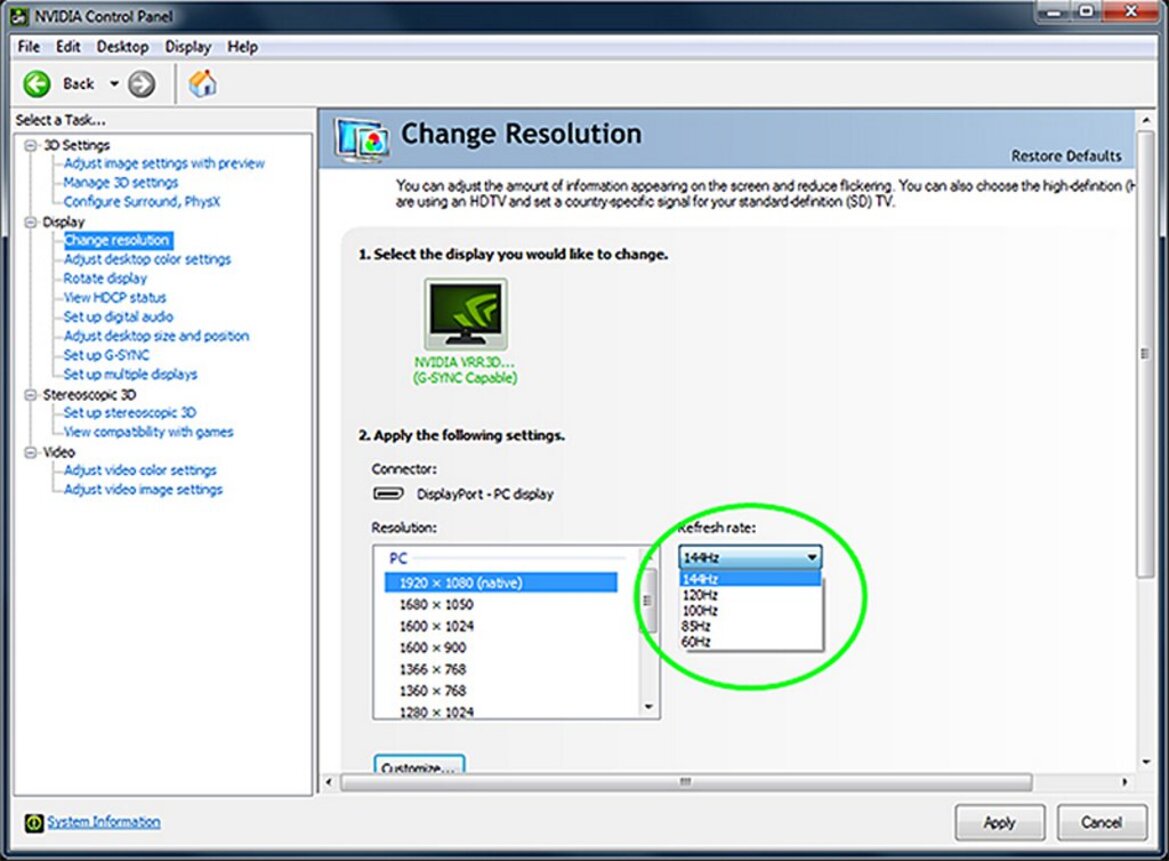Viewport: 1169px width, 861px height.
Task: Open Configure Surround, PhysX
Action: [142, 202]
